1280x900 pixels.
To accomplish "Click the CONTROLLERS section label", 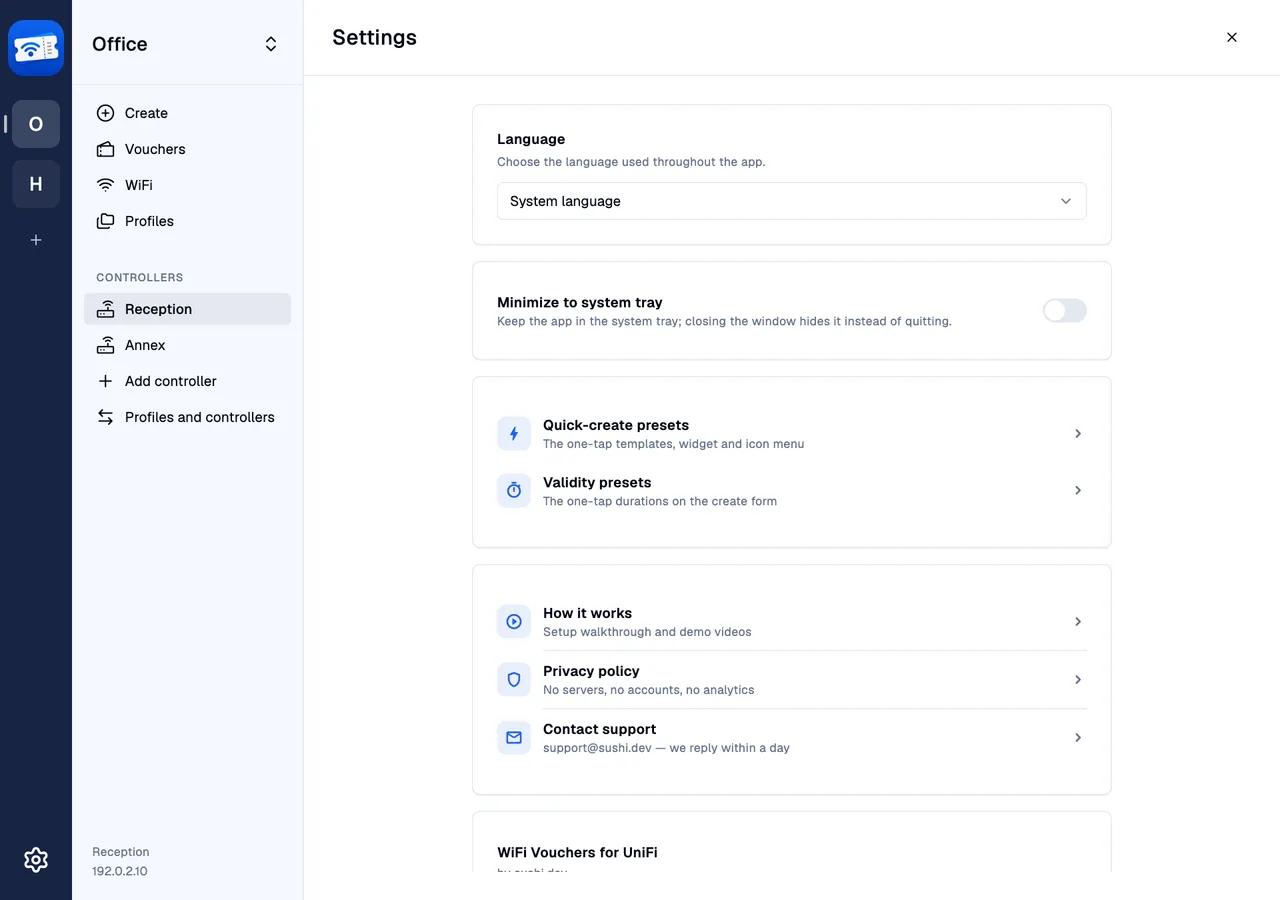I will point(139,277).
